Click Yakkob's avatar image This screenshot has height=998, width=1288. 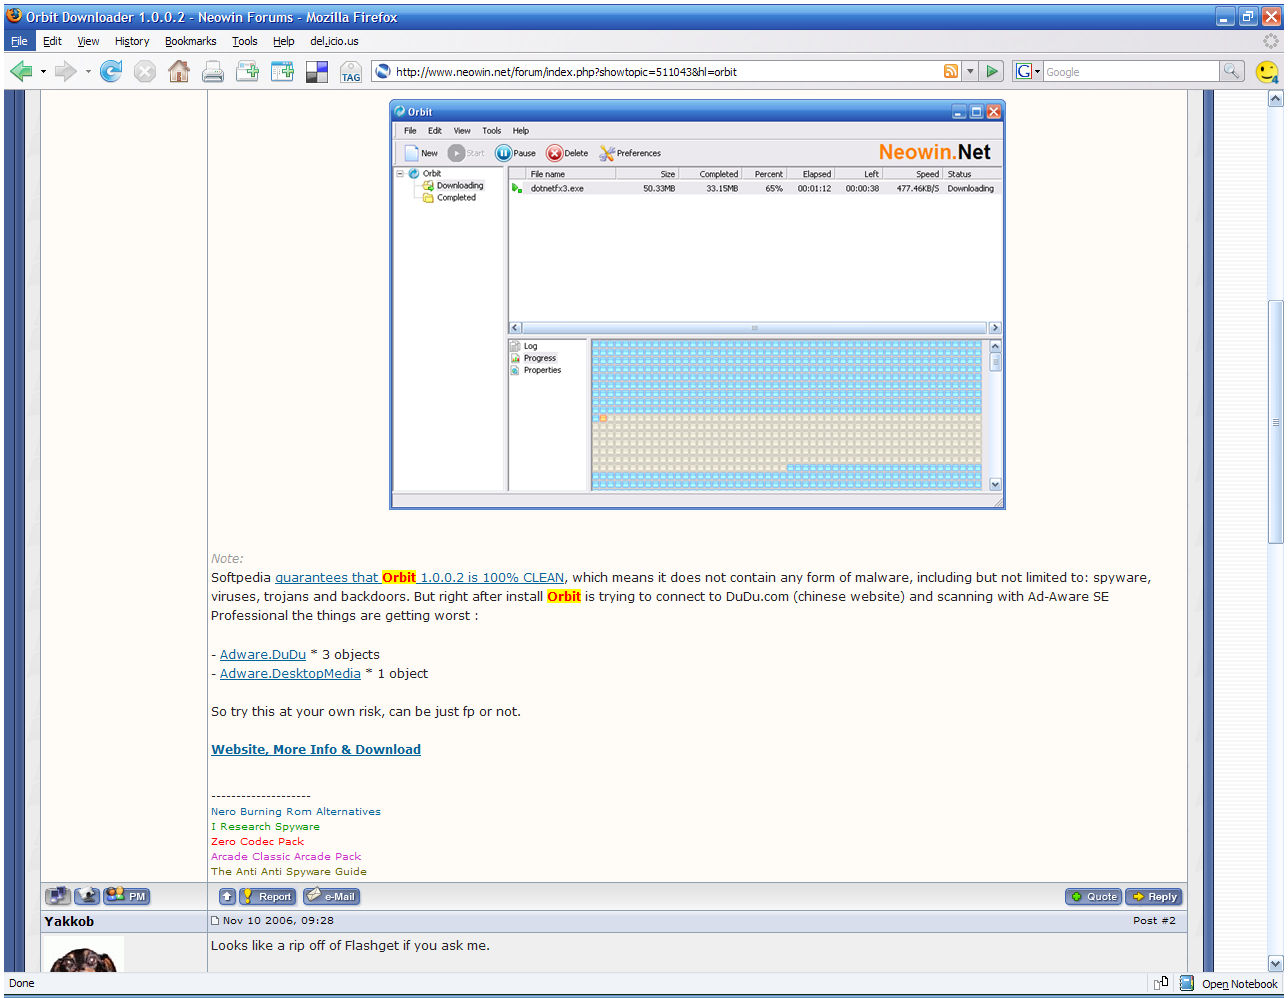(x=84, y=954)
